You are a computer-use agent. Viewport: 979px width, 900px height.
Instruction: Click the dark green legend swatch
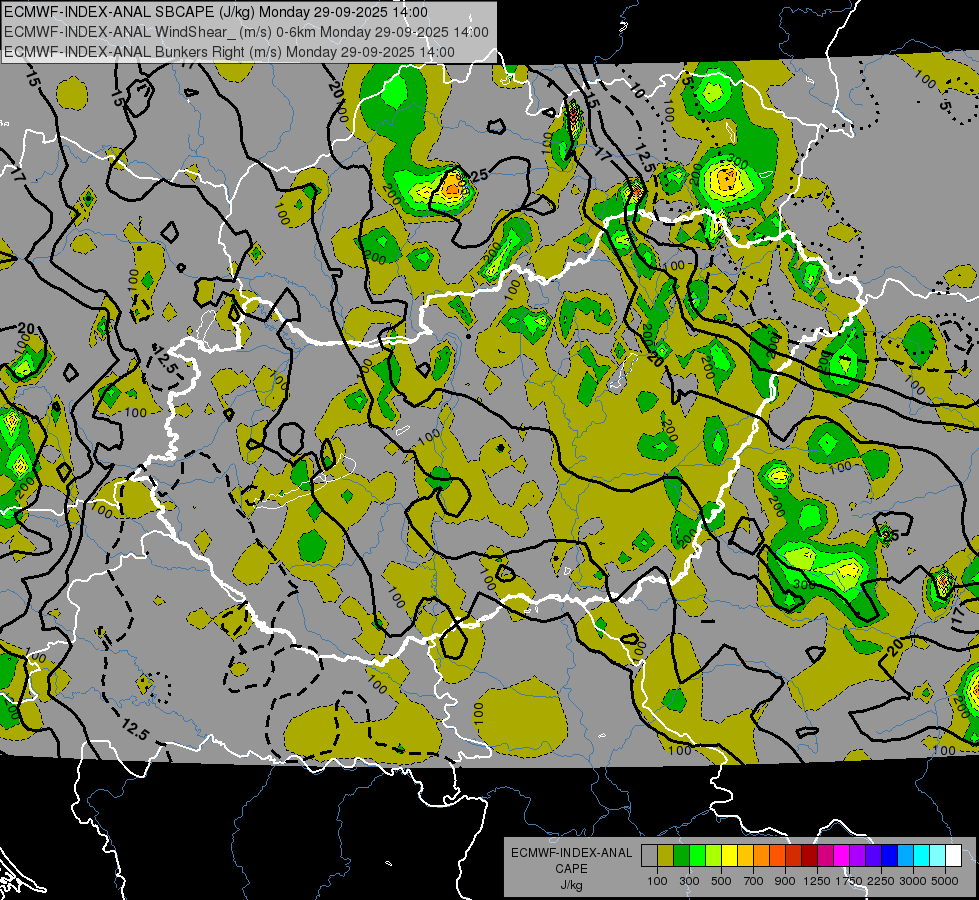click(681, 855)
